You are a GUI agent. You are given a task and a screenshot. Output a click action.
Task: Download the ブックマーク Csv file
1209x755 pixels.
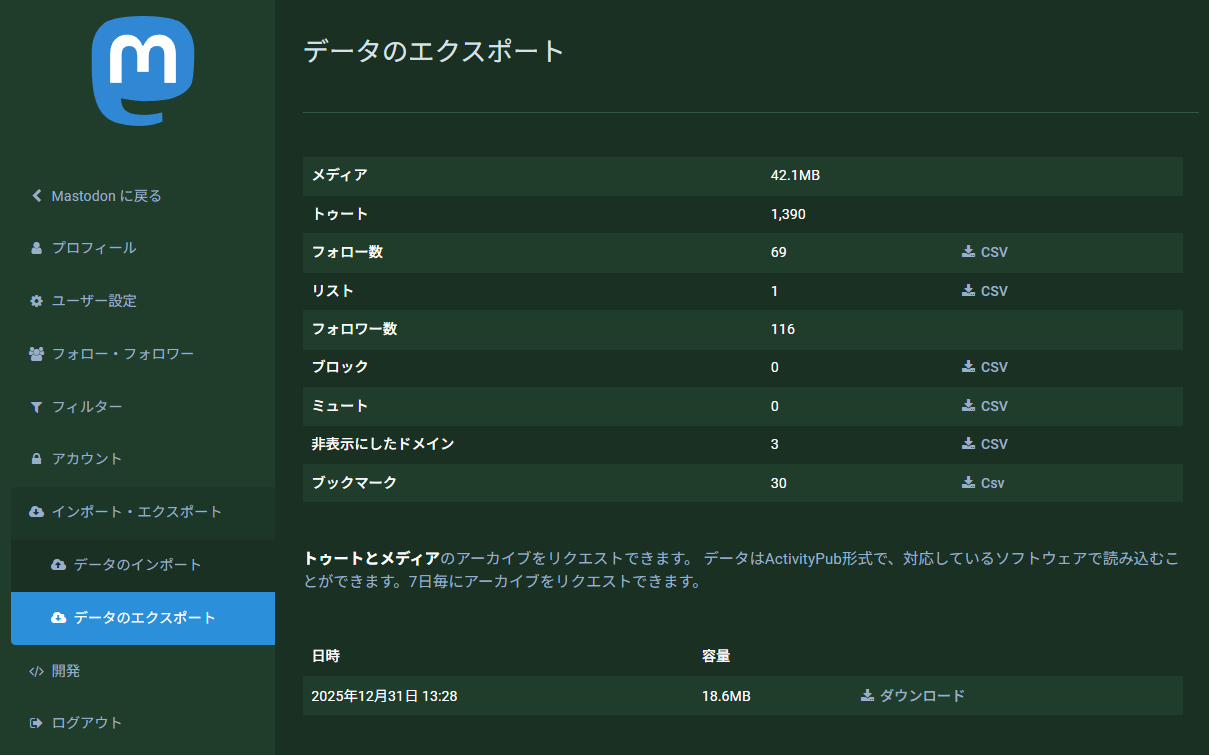click(984, 483)
